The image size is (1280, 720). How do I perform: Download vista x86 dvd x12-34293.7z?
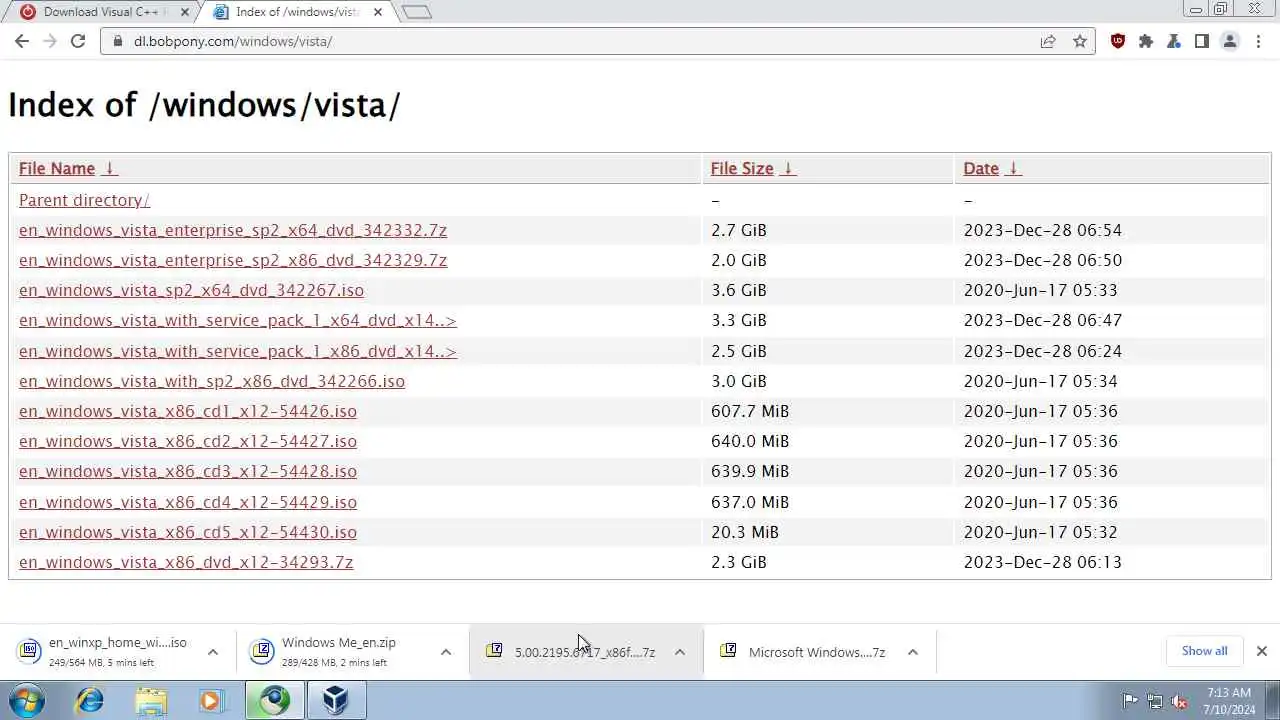(x=186, y=562)
